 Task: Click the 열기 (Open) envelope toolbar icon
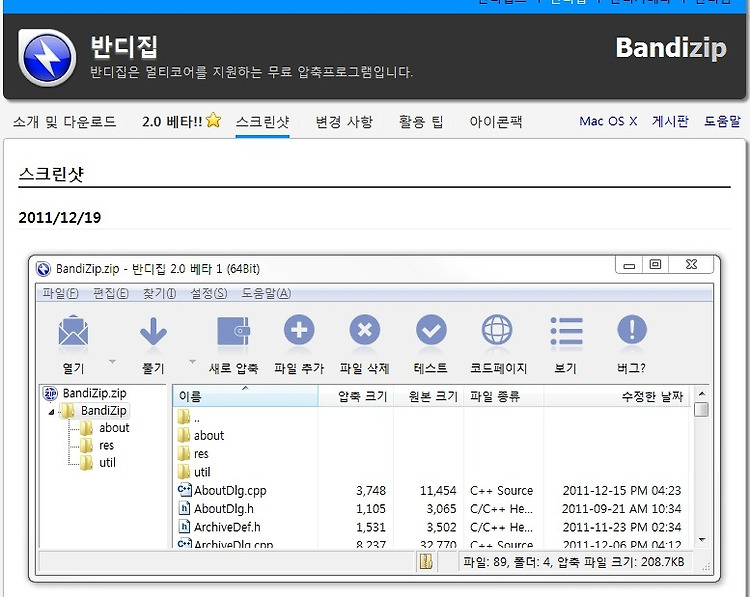[x=73, y=331]
